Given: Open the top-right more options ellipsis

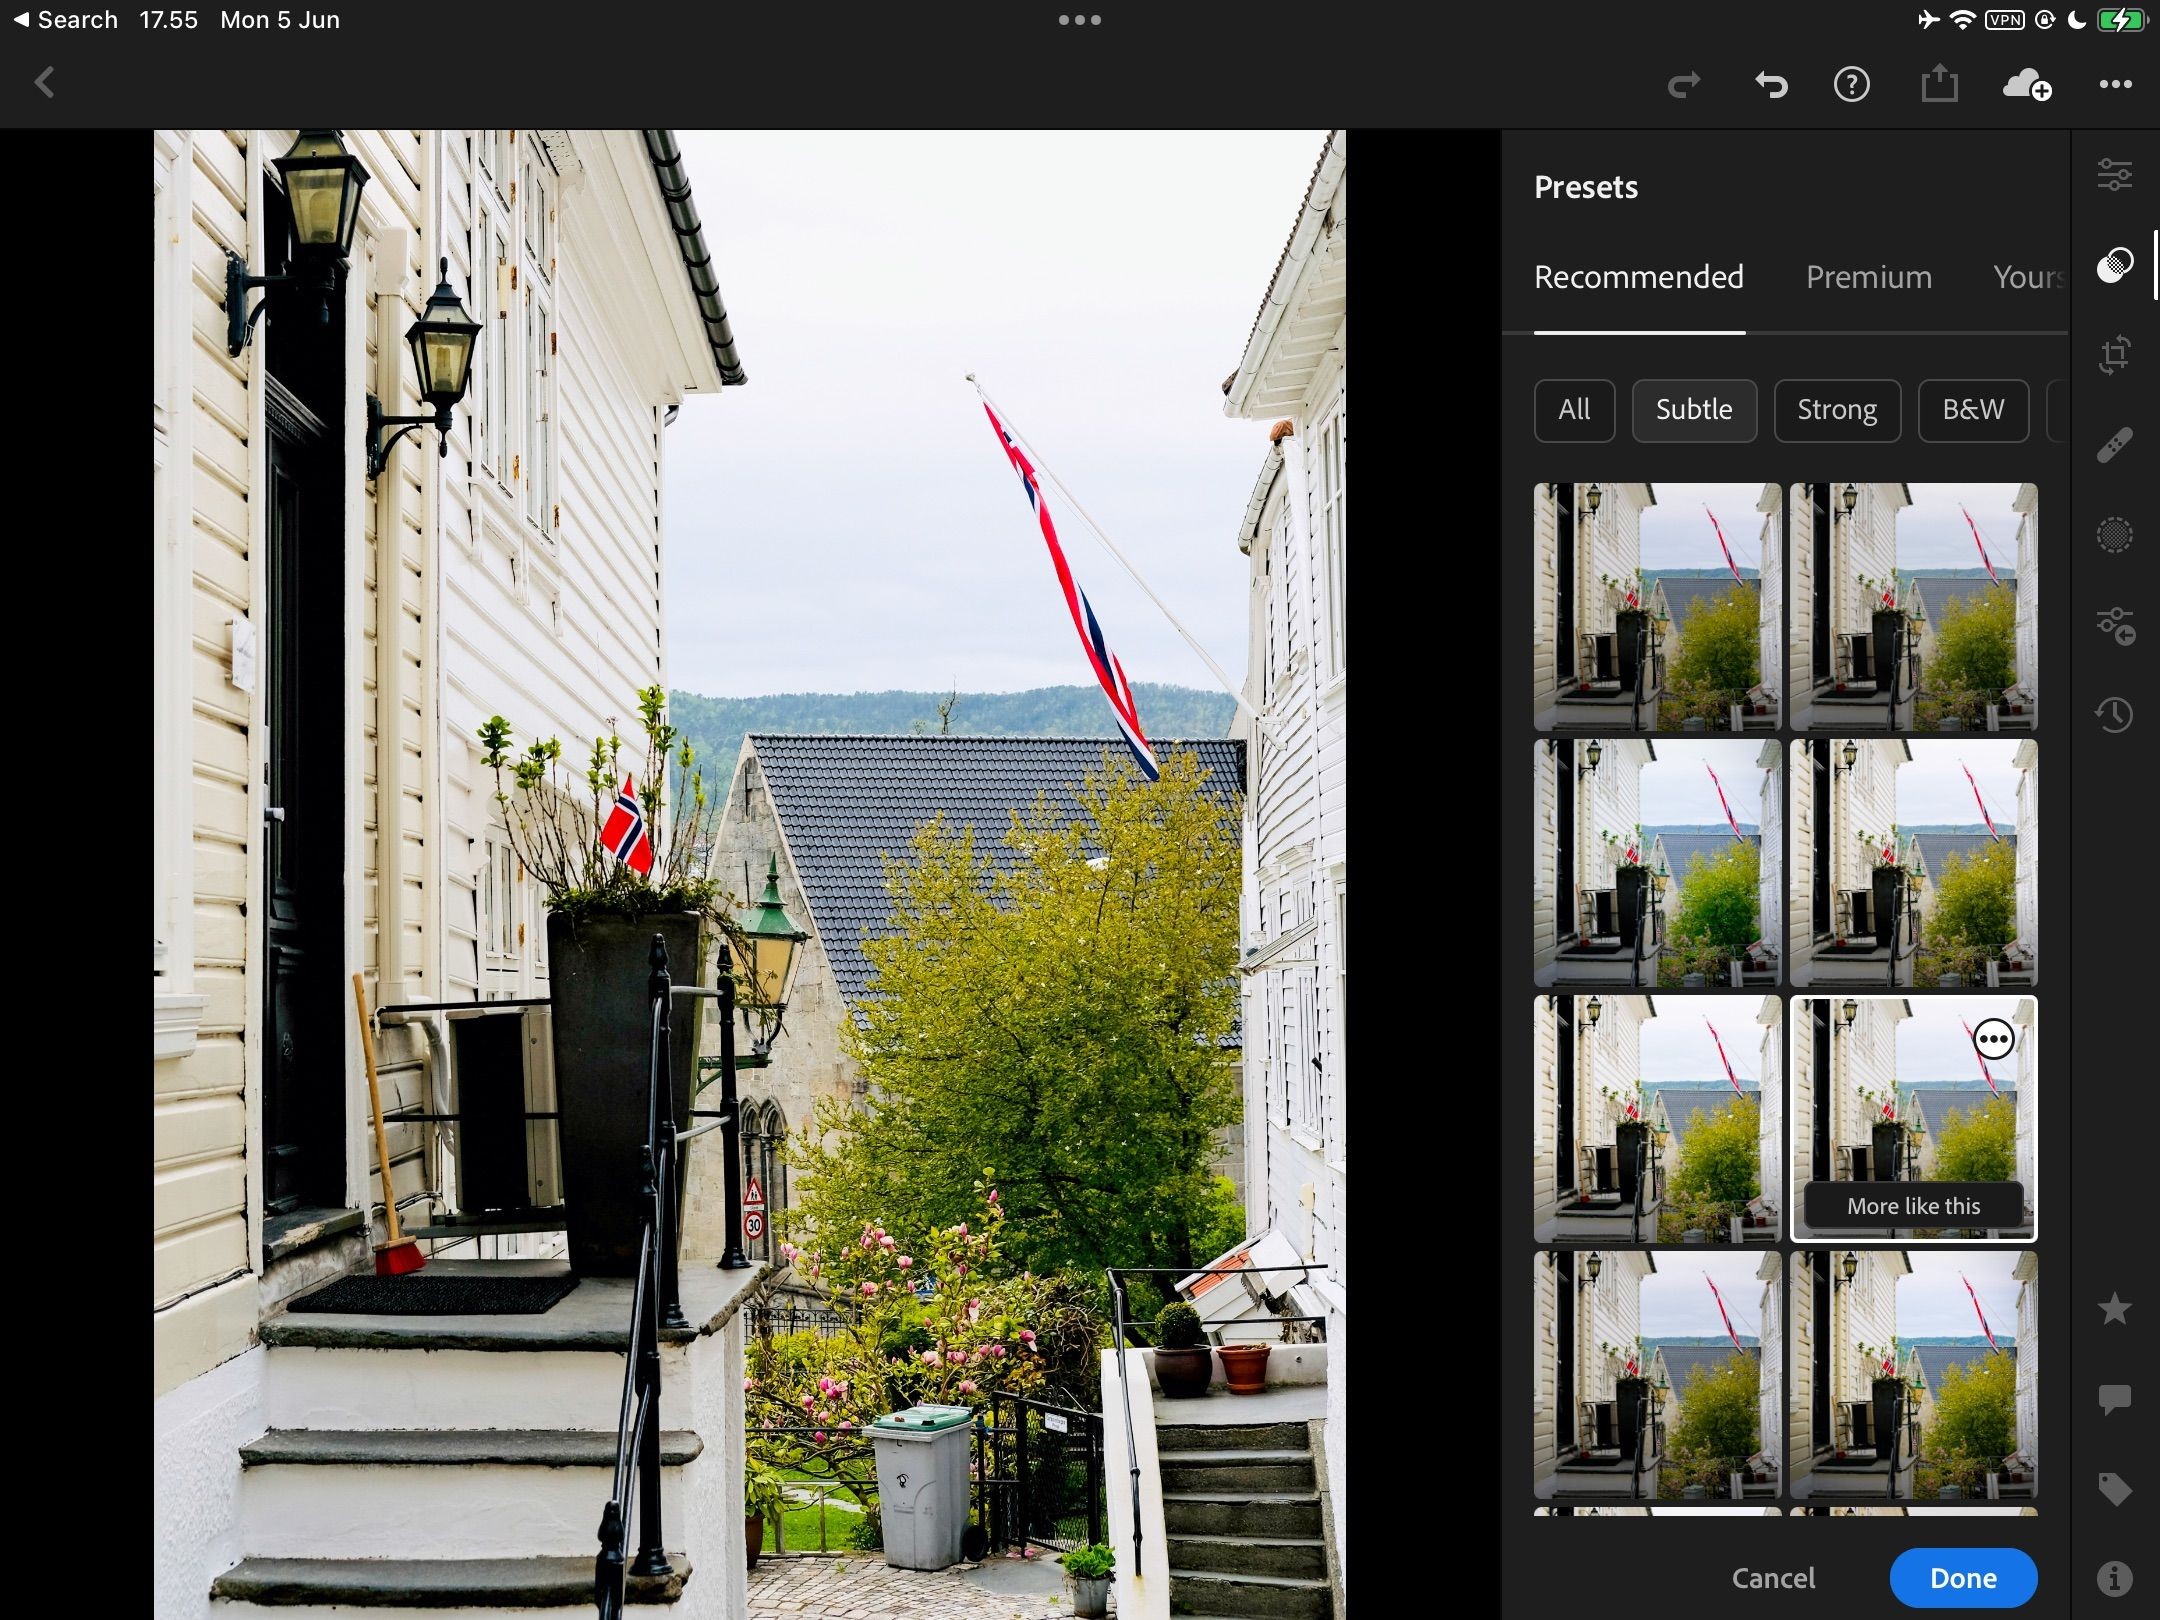Looking at the screenshot, I should [x=2115, y=84].
